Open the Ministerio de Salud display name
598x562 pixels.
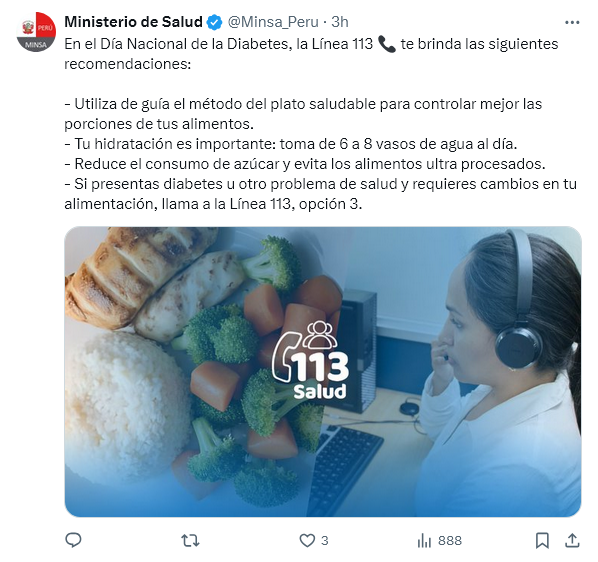(x=133, y=22)
